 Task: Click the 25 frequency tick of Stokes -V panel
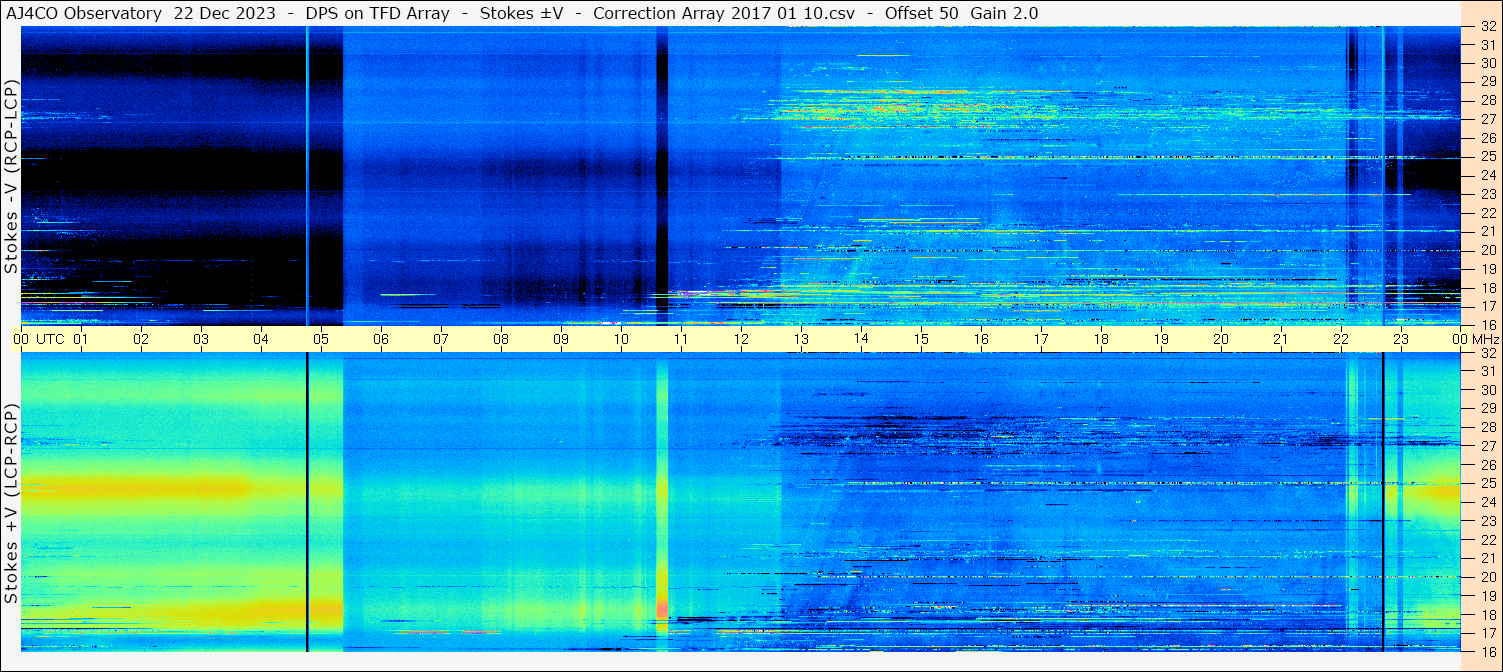coord(1487,156)
